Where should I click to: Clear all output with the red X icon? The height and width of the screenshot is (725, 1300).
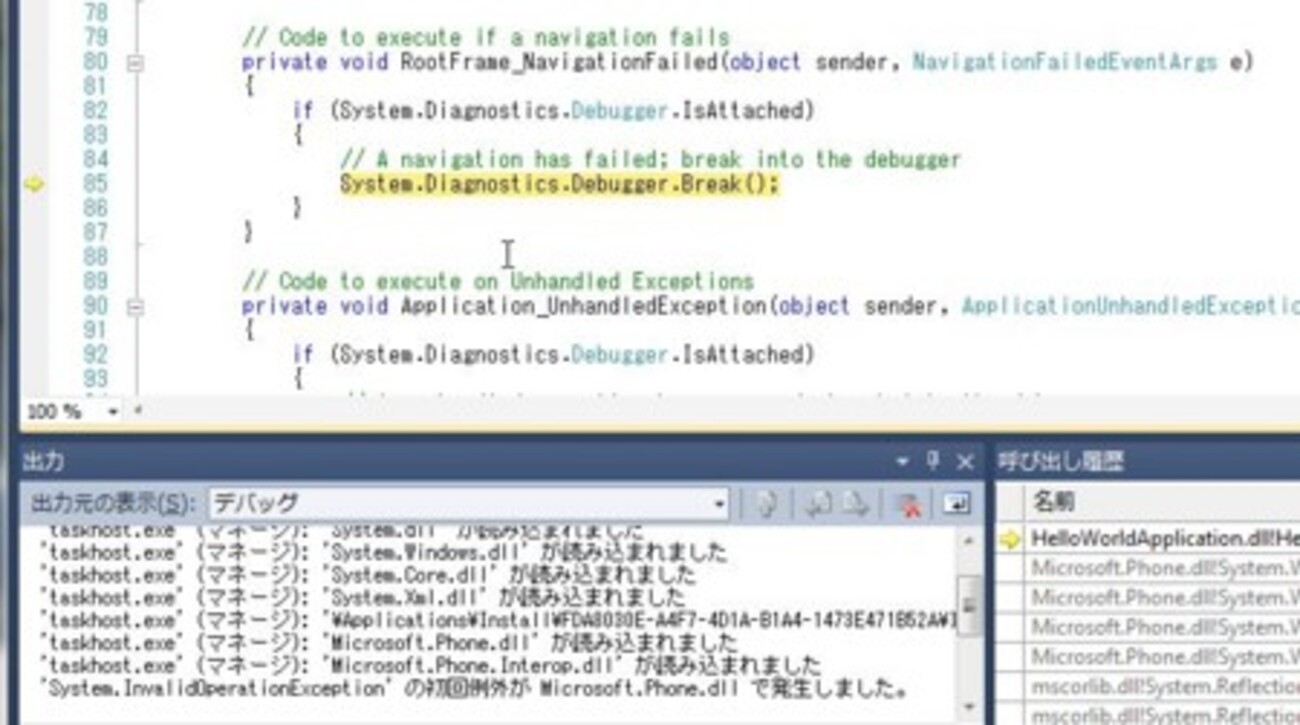909,504
